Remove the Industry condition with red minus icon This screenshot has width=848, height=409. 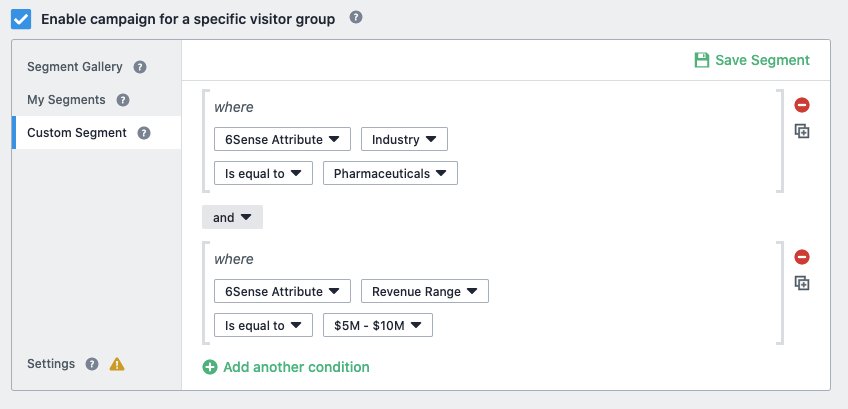pyautogui.click(x=801, y=105)
